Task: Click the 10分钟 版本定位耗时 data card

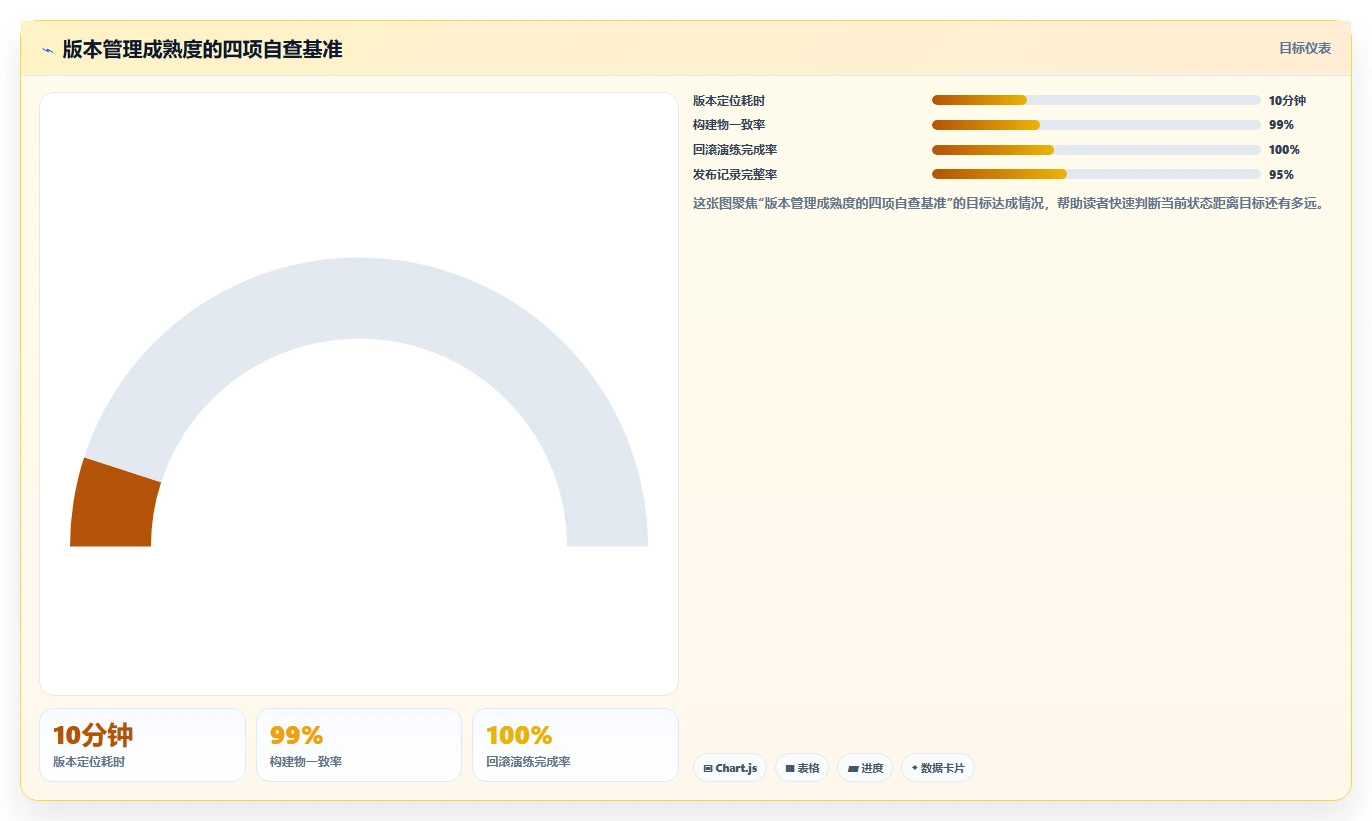Action: (142, 745)
